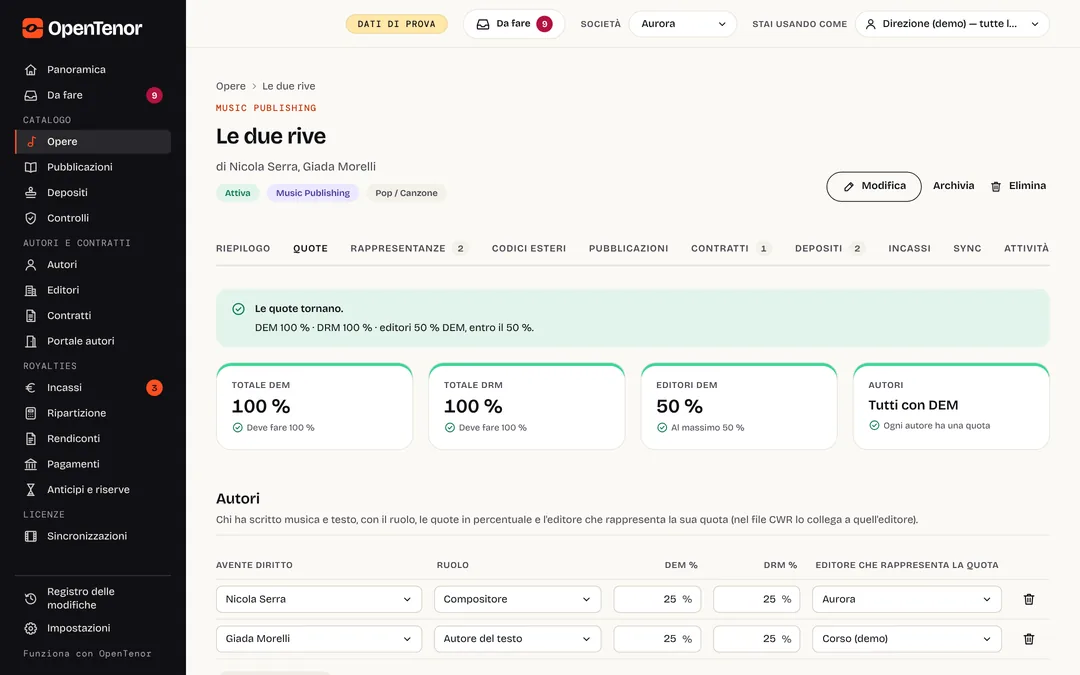1080x675 pixels.
Task: Click the Contratti document icon in sidebar
Action: [x=30, y=315]
